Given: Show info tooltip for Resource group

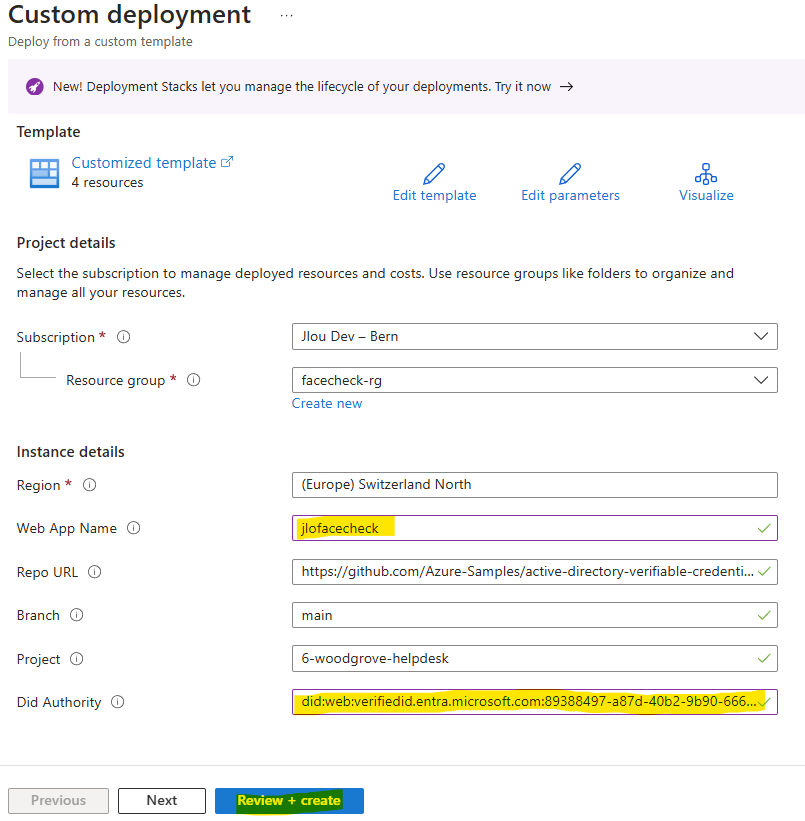Looking at the screenshot, I should click(x=194, y=380).
